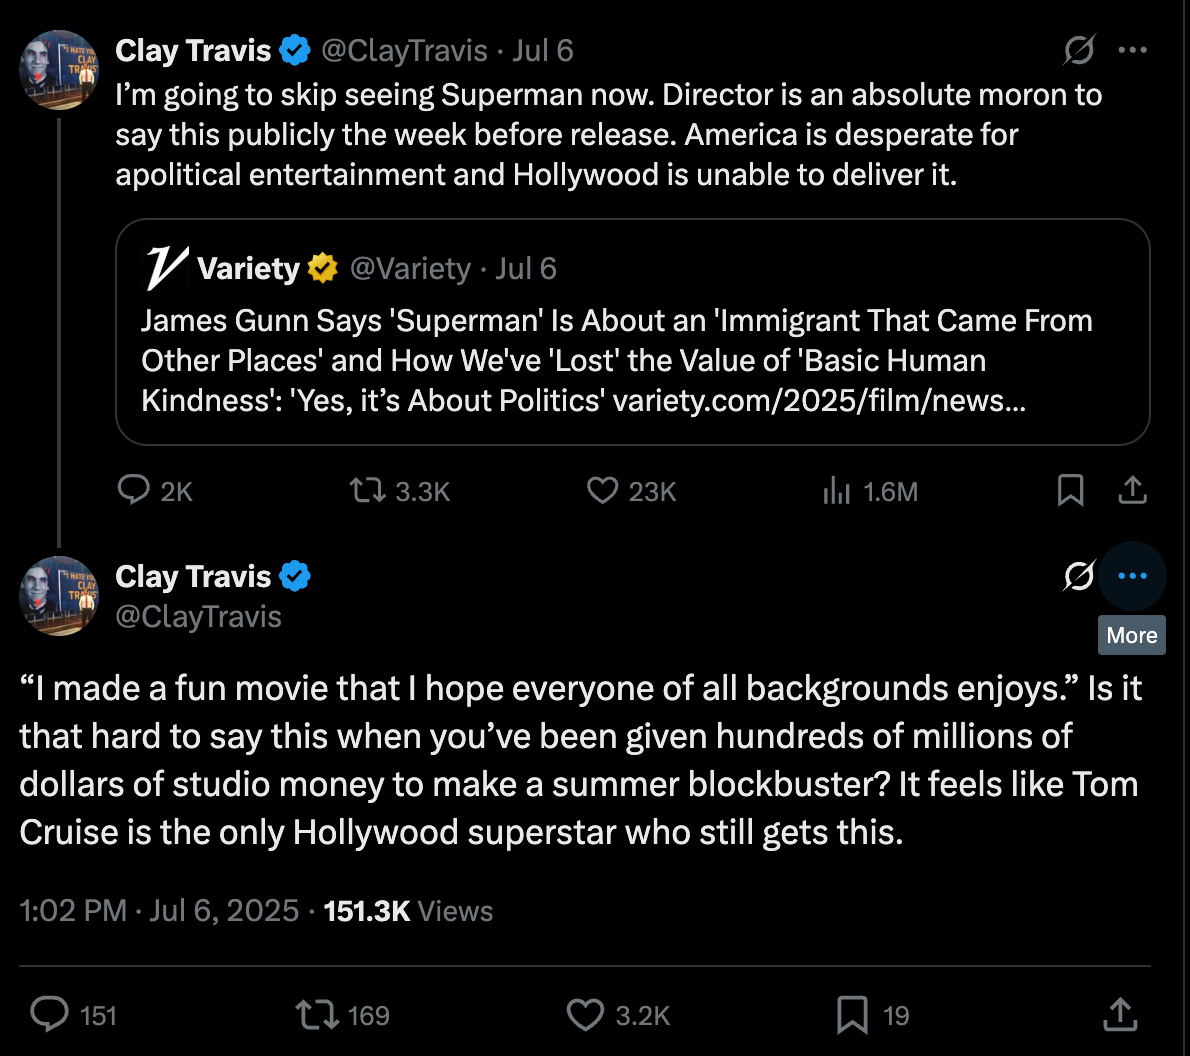Bookmark the top Superman tweet

click(1070, 491)
